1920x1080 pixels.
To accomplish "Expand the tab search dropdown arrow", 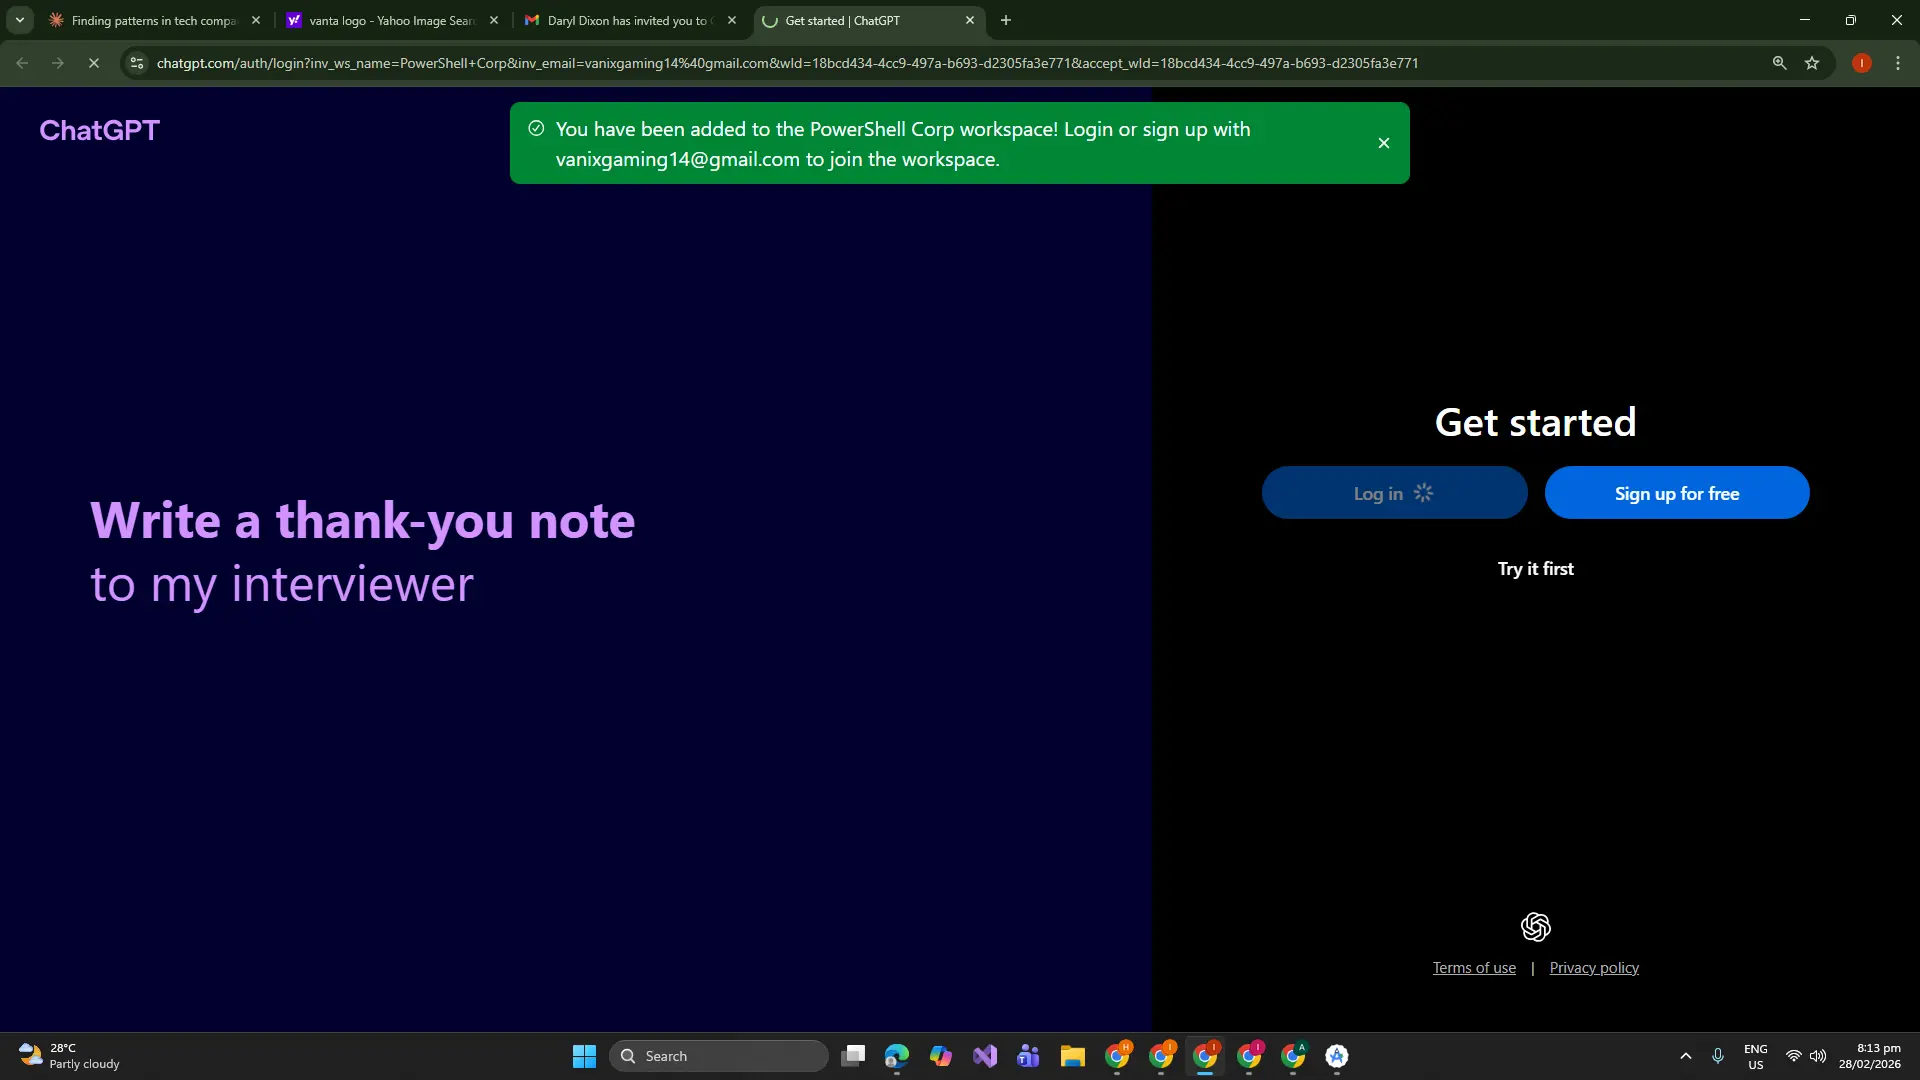I will click(19, 20).
